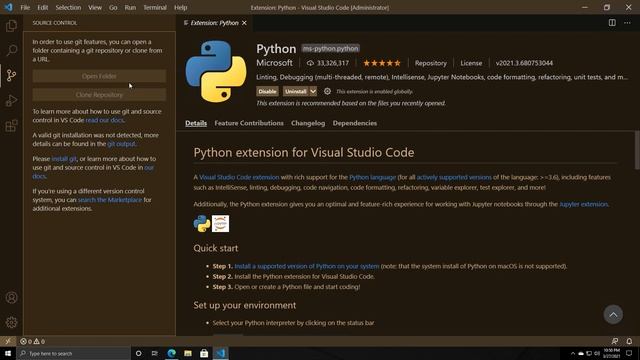Open the Explorer view in activity bar
The height and width of the screenshot is (360, 640).
click(x=11, y=26)
